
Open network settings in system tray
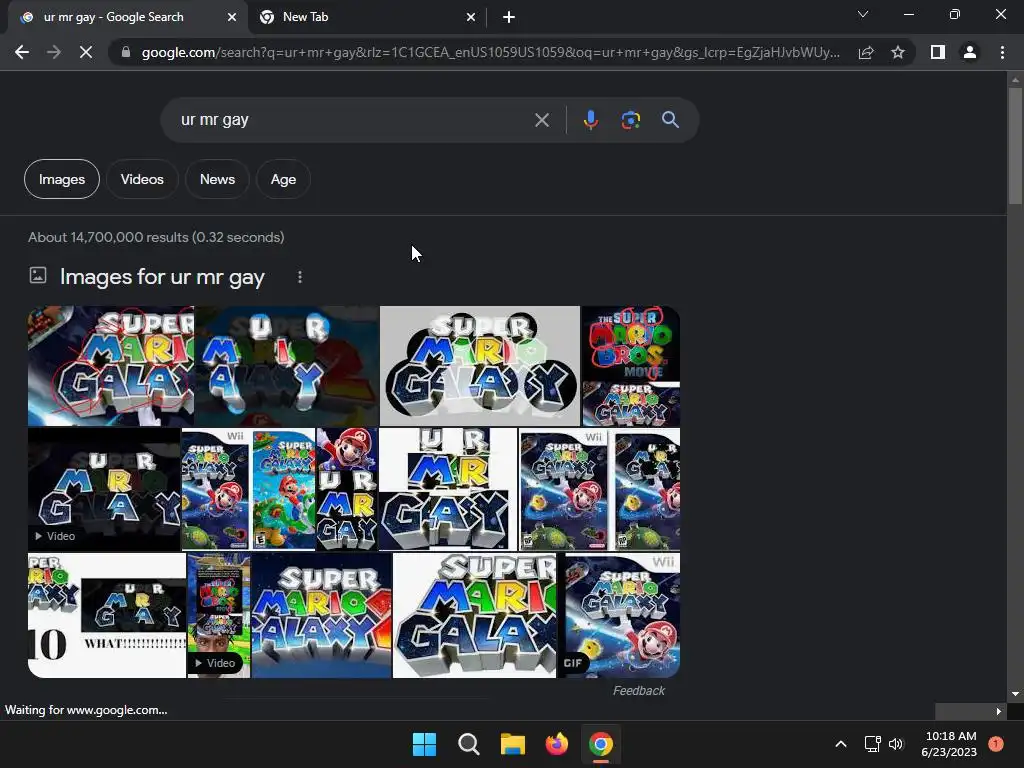click(x=872, y=744)
